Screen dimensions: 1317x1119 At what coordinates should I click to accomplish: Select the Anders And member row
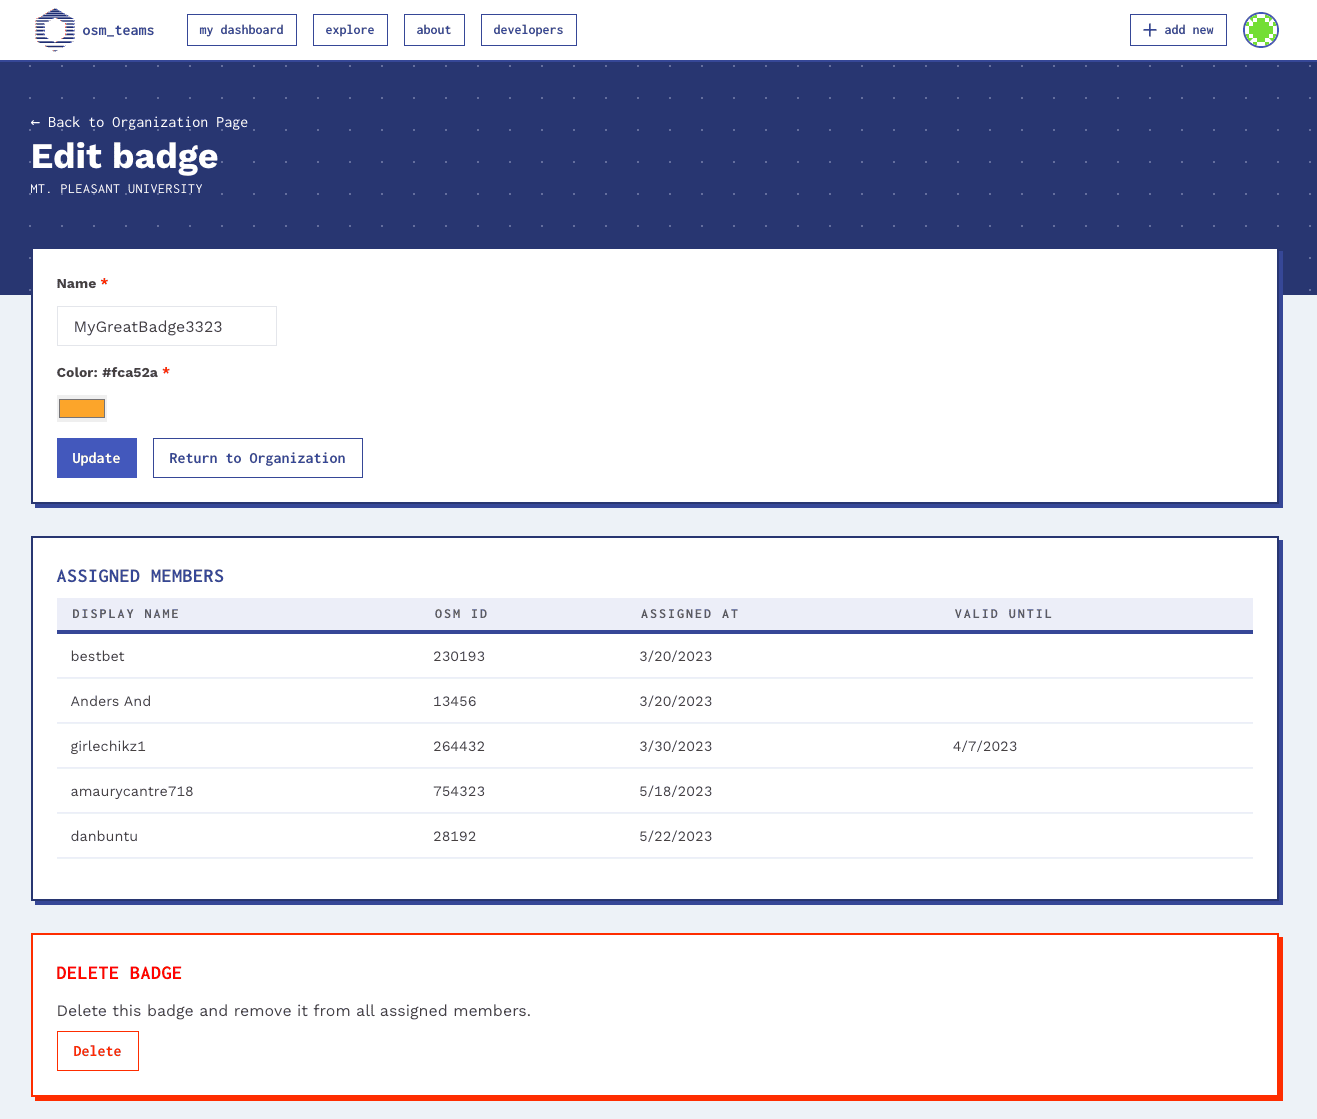[111, 701]
